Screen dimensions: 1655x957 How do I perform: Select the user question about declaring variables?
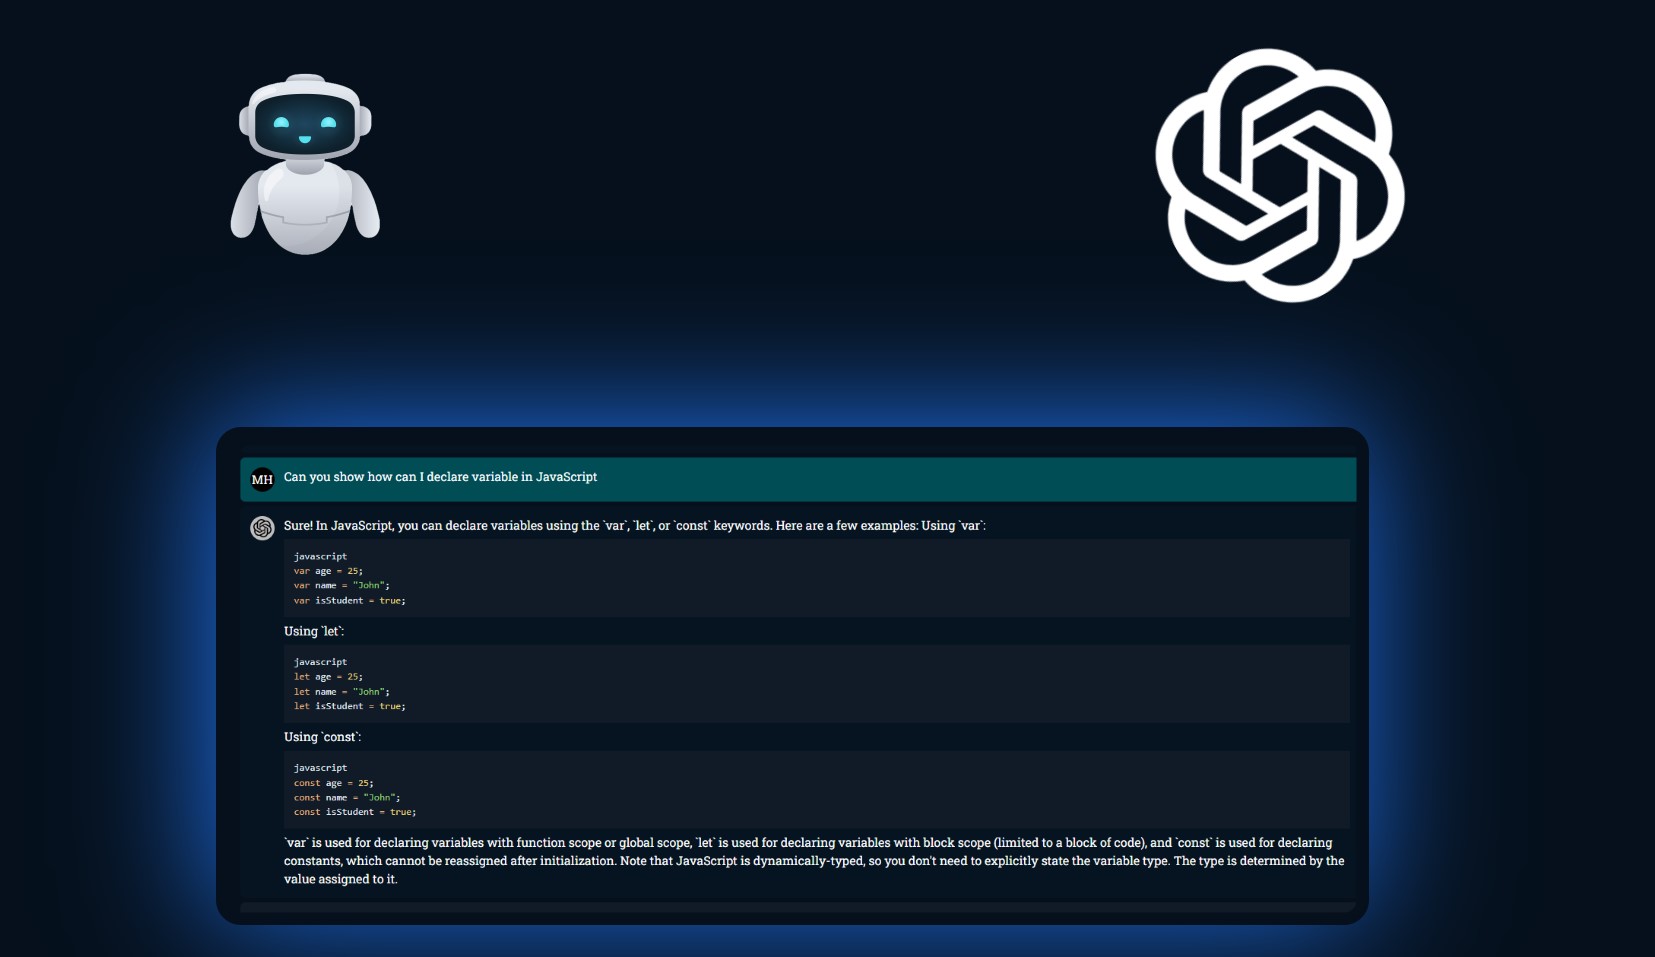coord(440,477)
